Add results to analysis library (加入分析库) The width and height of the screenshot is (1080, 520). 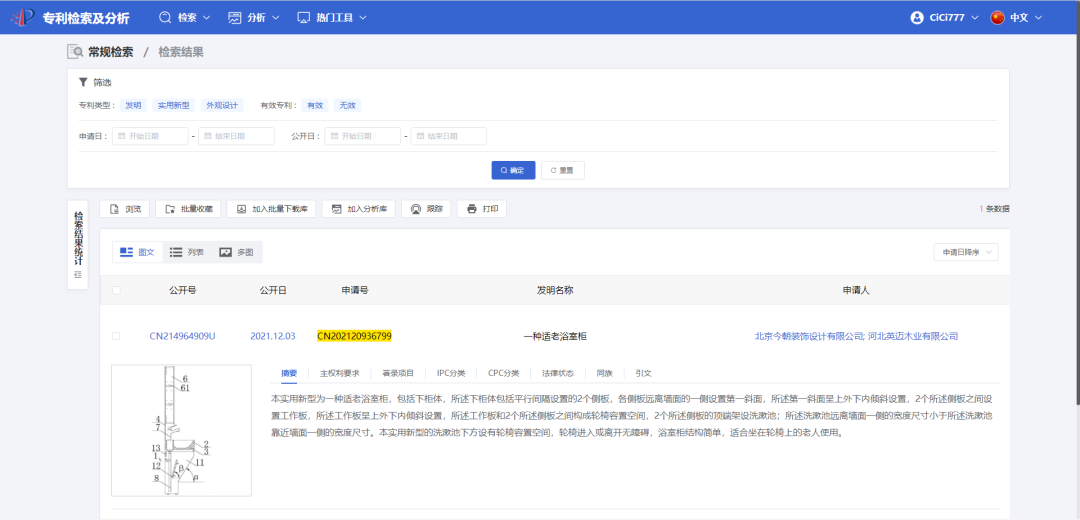coord(358,209)
